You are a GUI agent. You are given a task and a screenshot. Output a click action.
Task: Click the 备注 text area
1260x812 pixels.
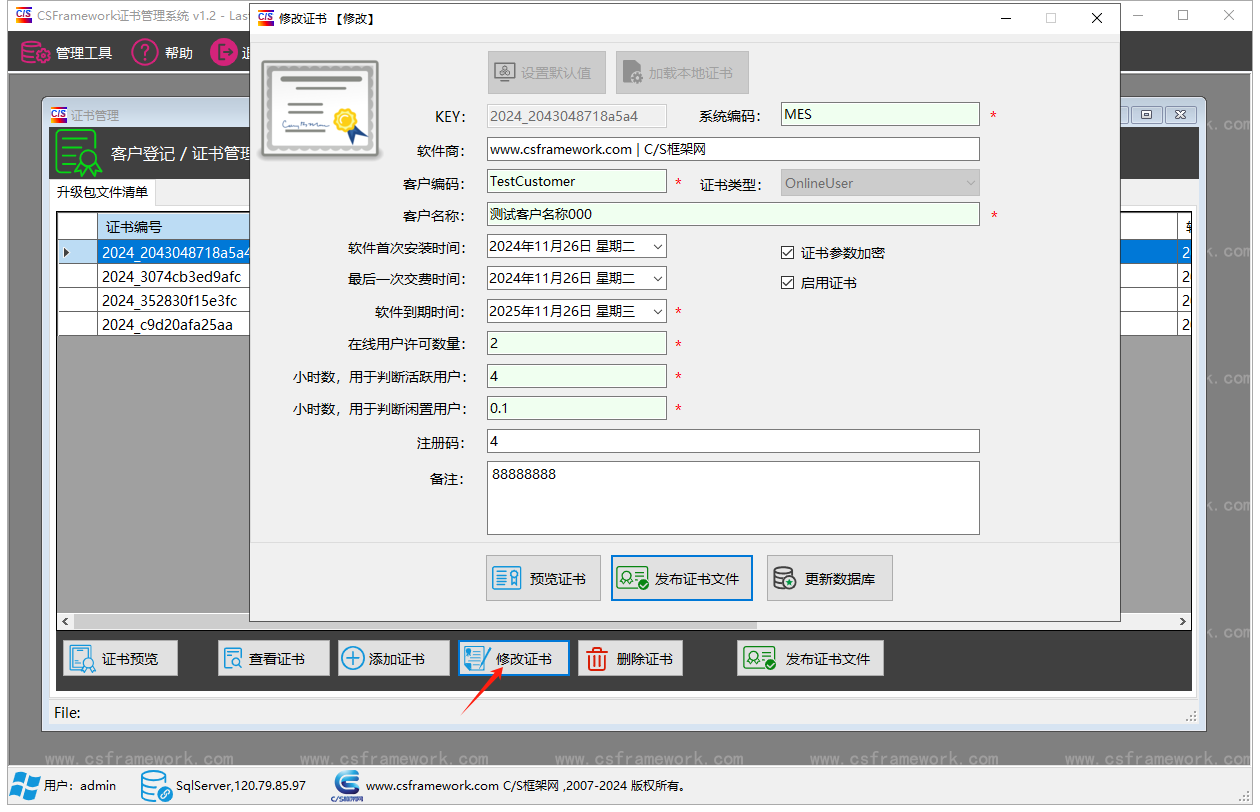(x=733, y=498)
